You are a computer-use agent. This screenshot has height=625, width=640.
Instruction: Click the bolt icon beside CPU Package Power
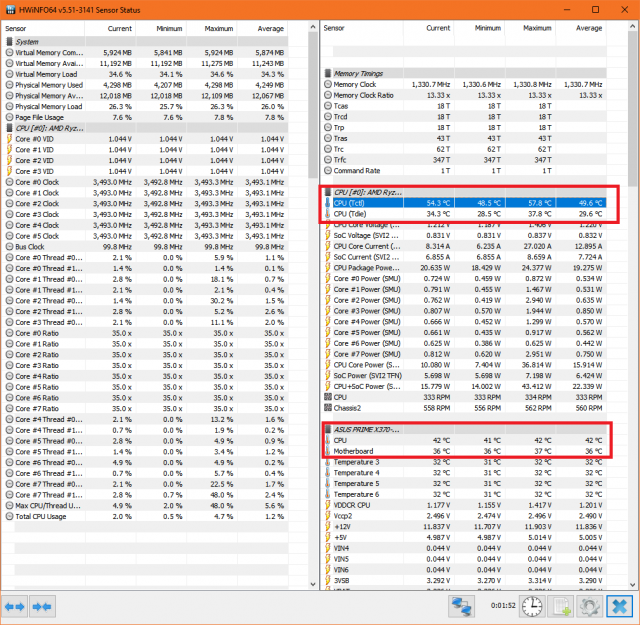327,268
